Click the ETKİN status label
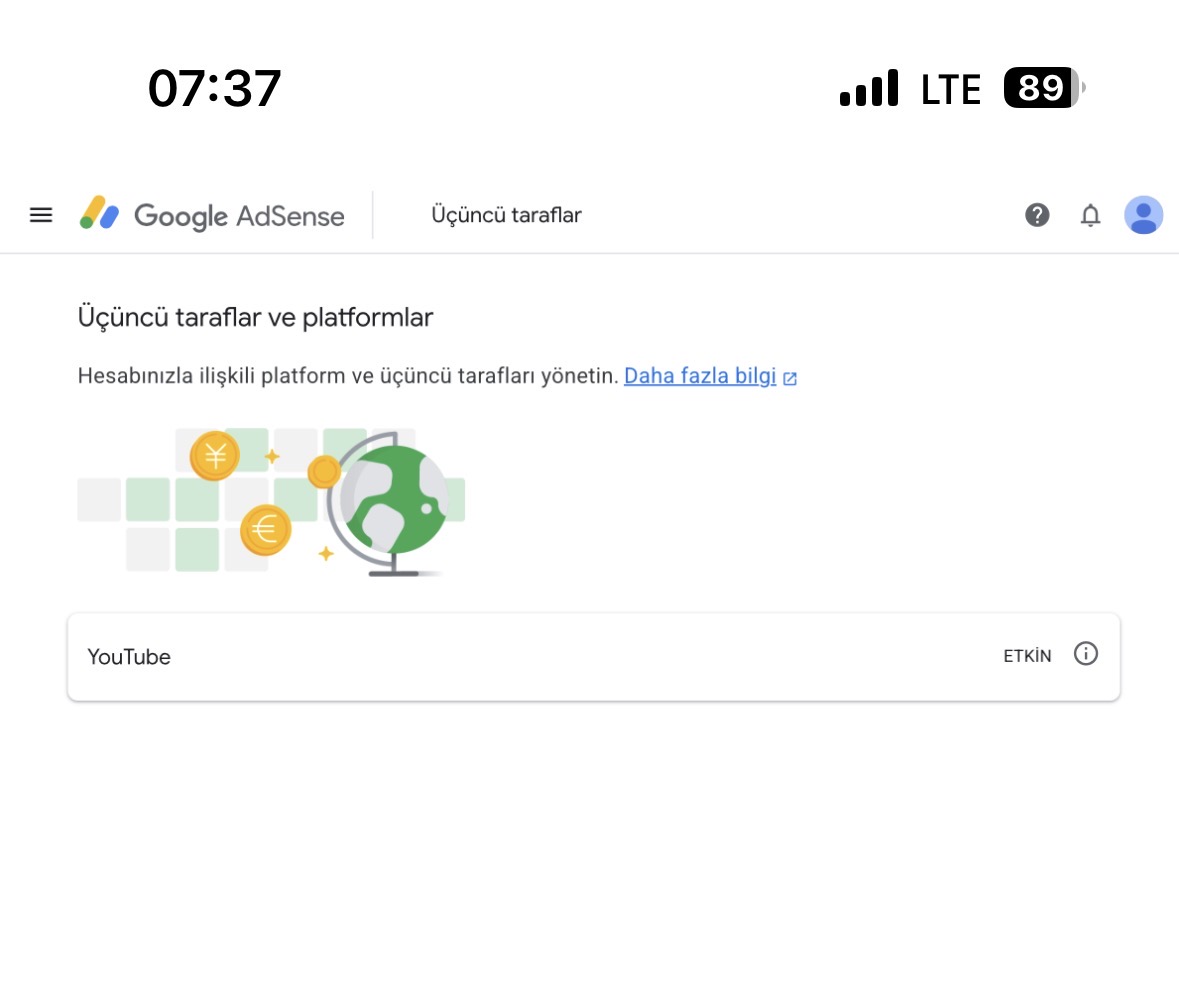This screenshot has width=1179, height=1006. click(x=1027, y=656)
